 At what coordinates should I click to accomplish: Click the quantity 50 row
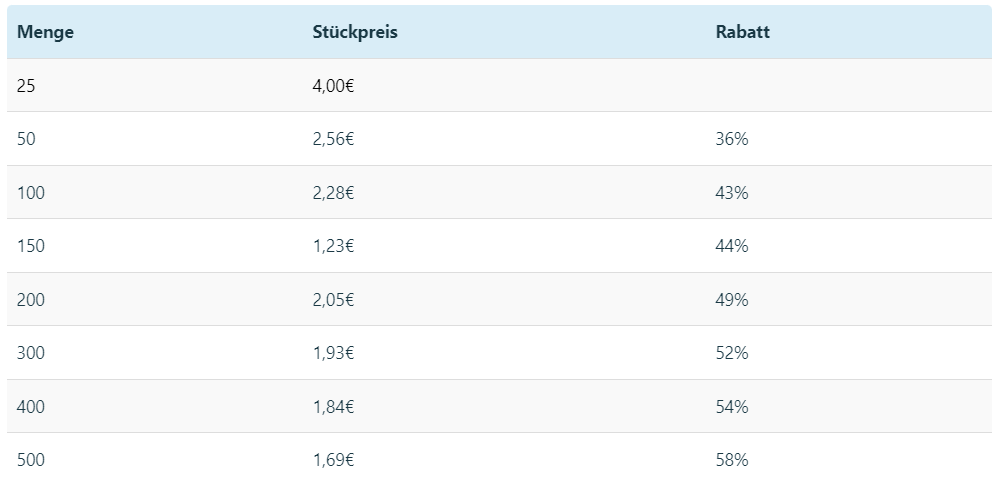[499, 139]
